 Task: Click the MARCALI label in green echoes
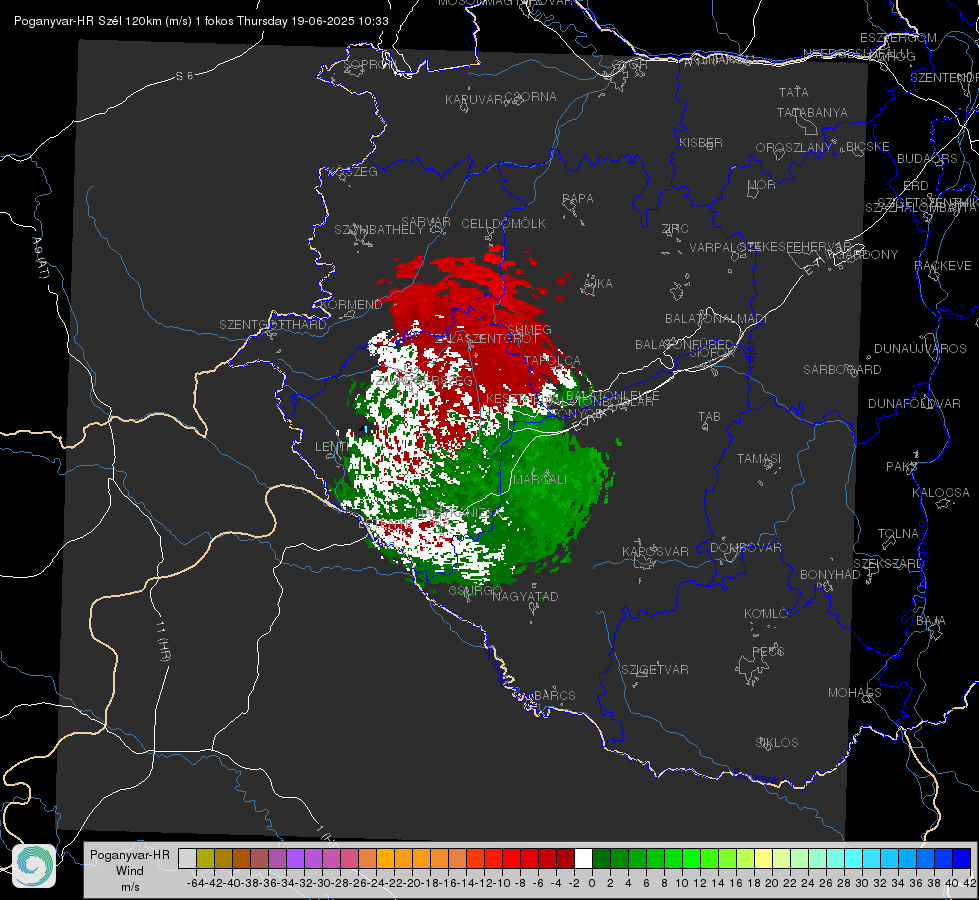(x=540, y=480)
